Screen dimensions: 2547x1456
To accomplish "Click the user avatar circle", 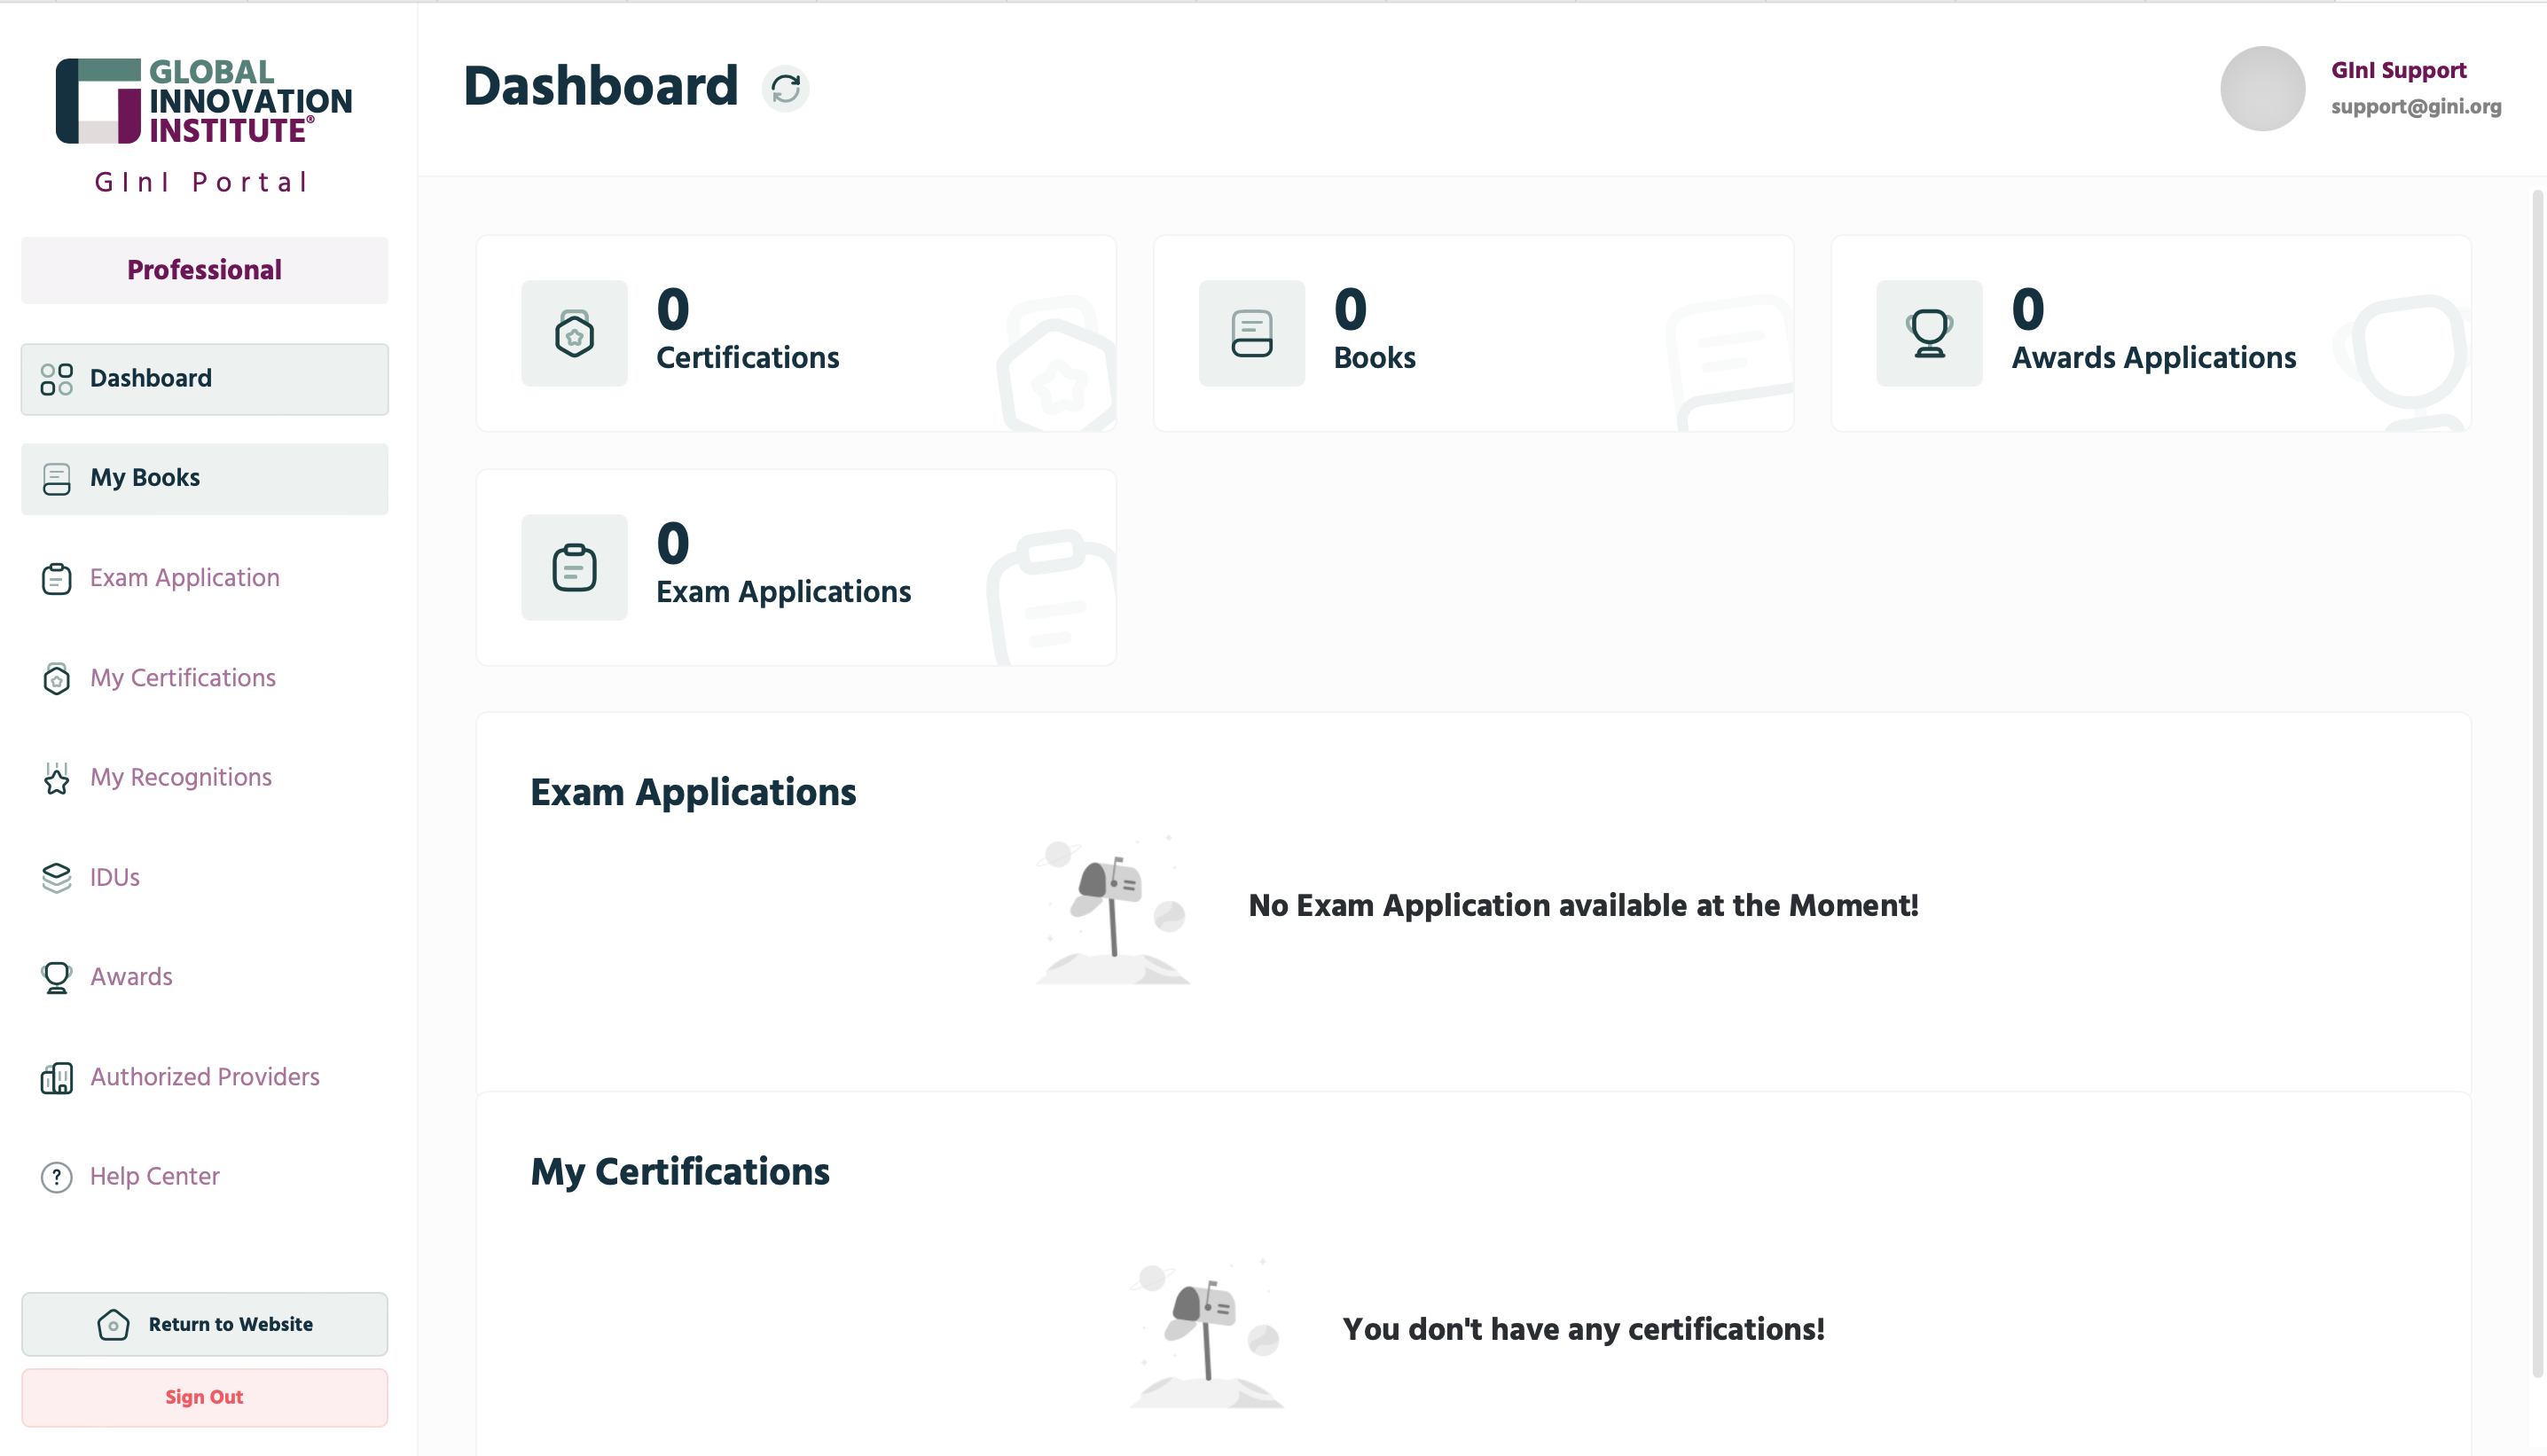I will click(x=2262, y=88).
